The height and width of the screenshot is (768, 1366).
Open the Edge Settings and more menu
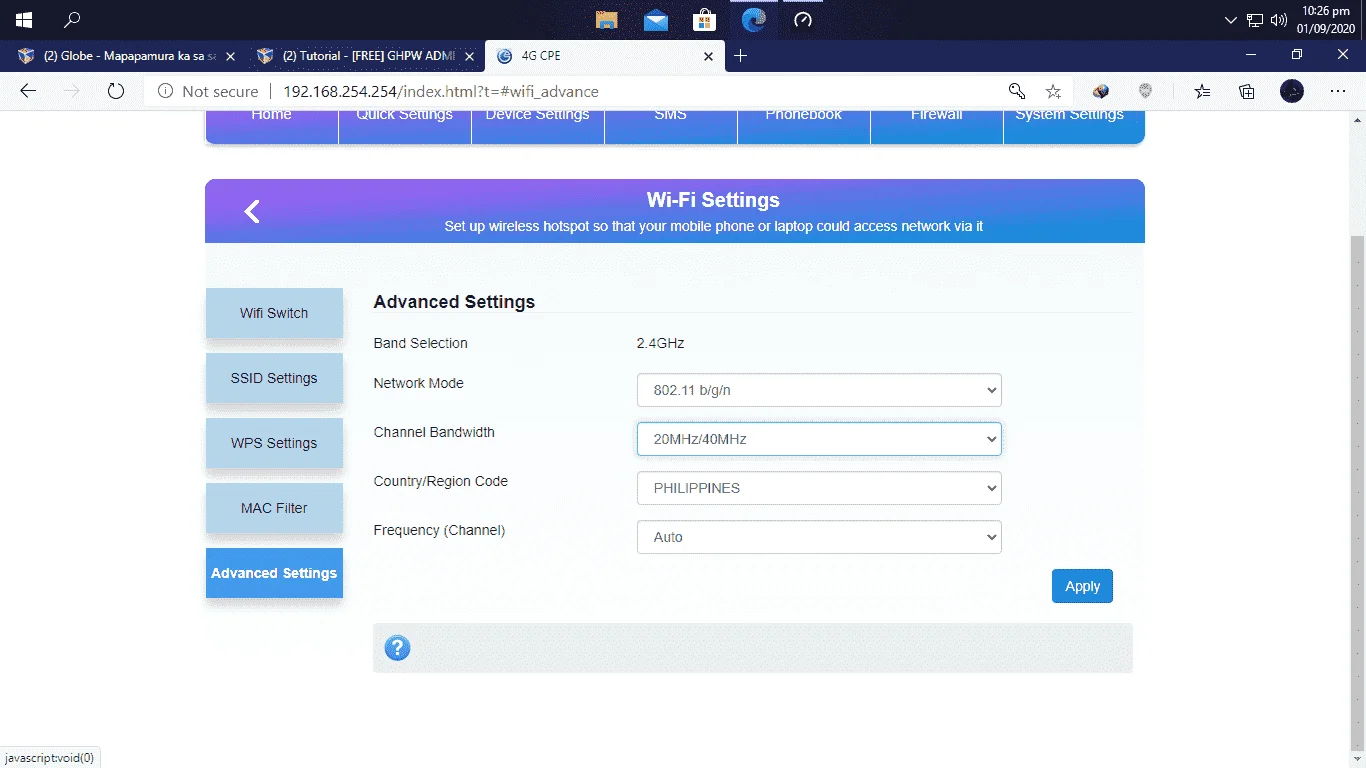click(x=1338, y=91)
